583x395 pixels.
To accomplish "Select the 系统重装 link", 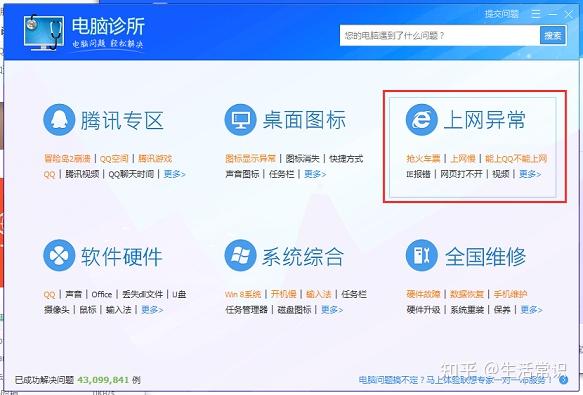I will coord(467,309).
